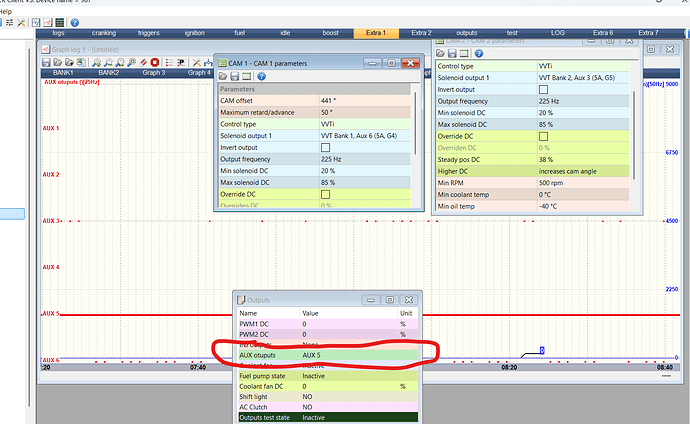The image size is (690, 424).
Task: Select the PWM1 DC row in Outputs
Action: pos(328,324)
